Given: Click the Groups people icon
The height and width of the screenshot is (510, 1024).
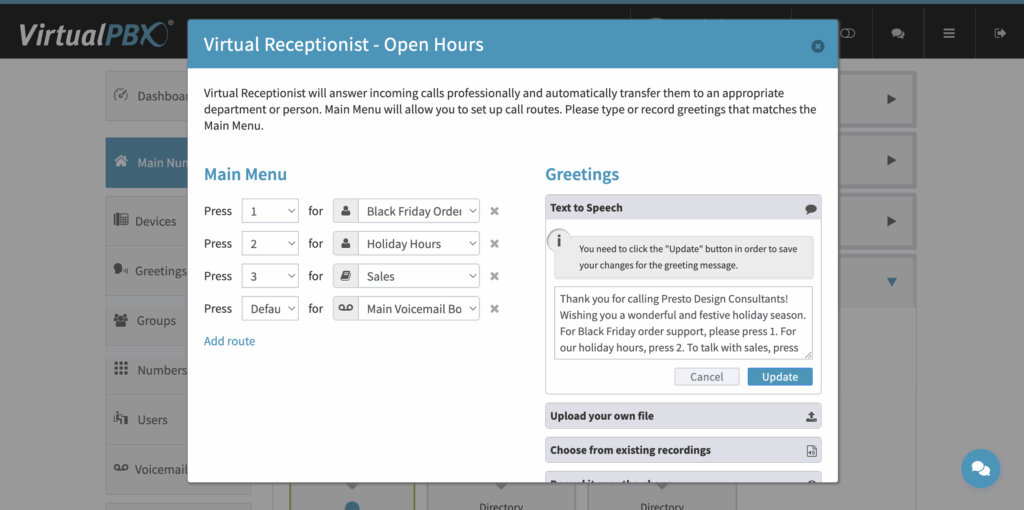Looking at the screenshot, I should click(x=121, y=320).
